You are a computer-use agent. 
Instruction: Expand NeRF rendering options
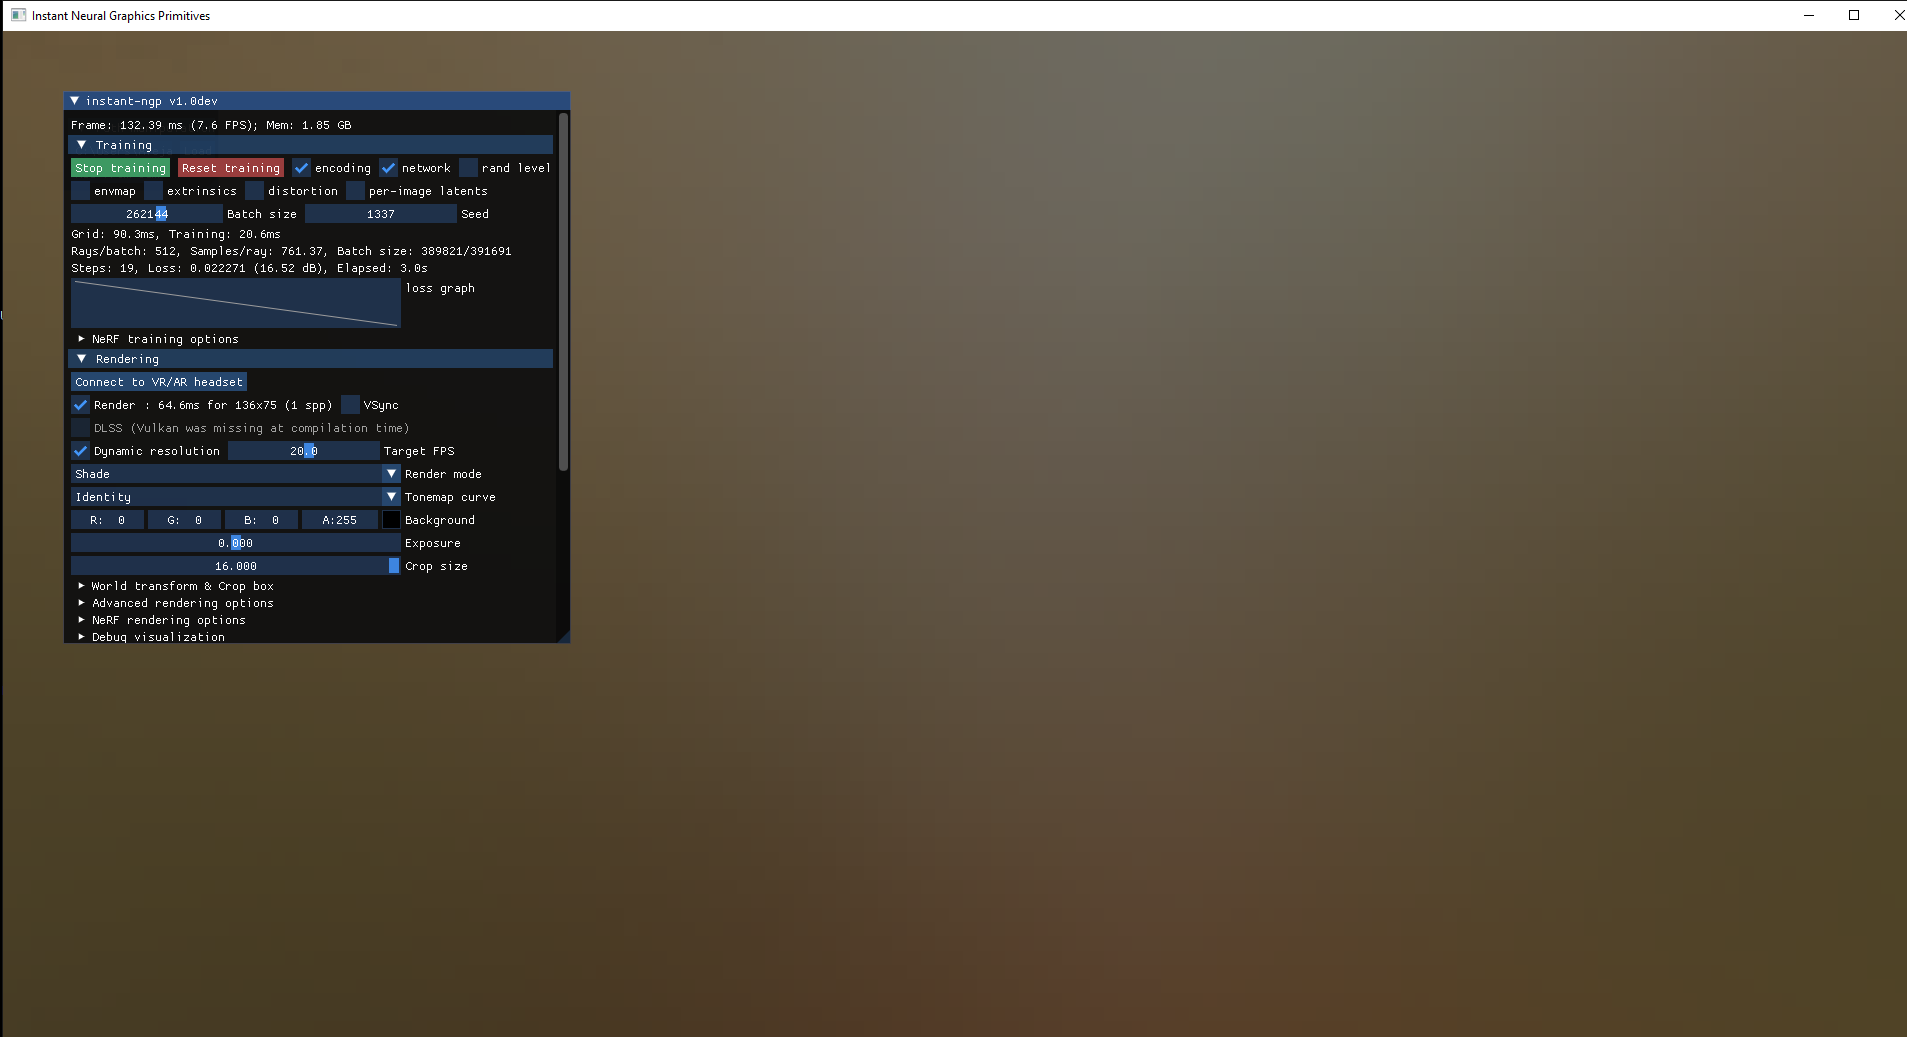82,620
